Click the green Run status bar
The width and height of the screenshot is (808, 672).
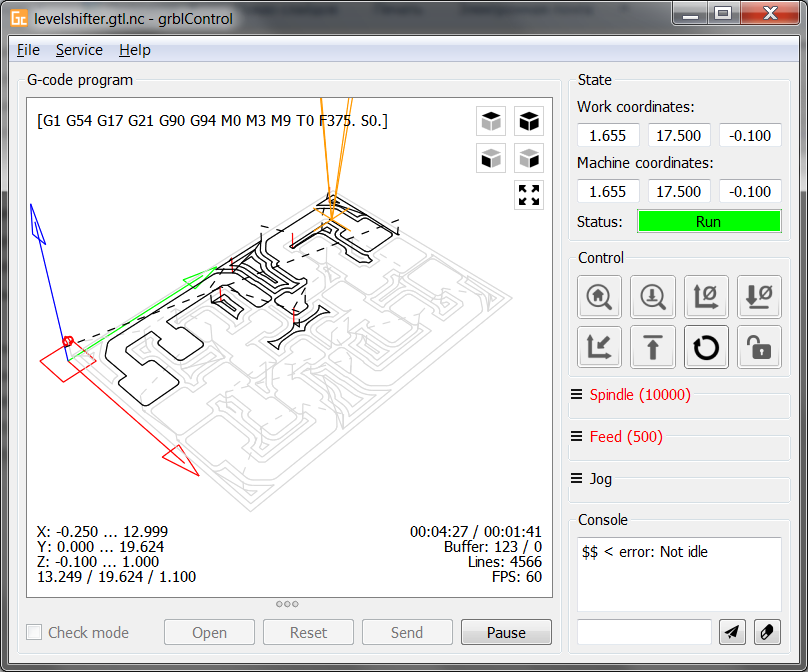[709, 221]
